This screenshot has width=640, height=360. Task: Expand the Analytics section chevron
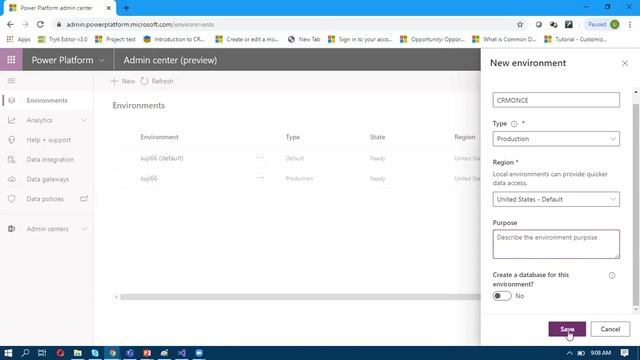click(x=84, y=120)
